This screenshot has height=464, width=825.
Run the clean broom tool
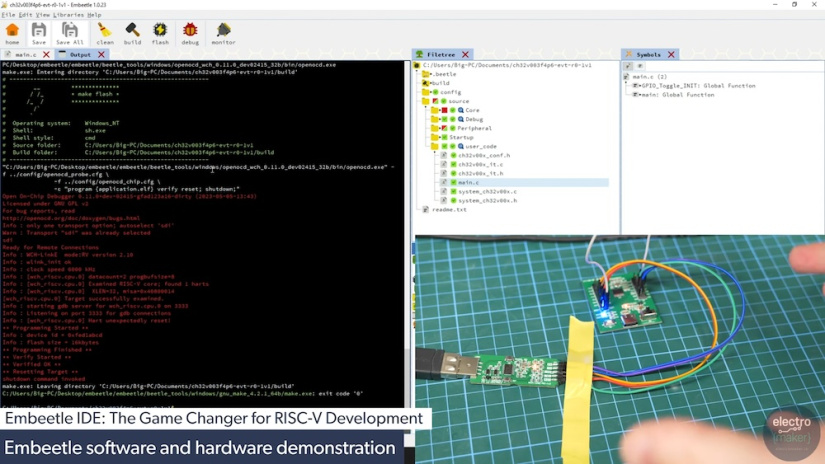click(104, 33)
